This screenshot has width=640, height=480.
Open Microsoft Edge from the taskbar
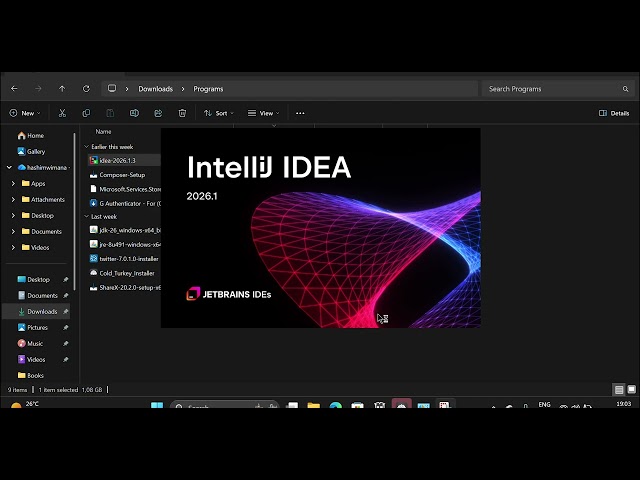(336, 405)
